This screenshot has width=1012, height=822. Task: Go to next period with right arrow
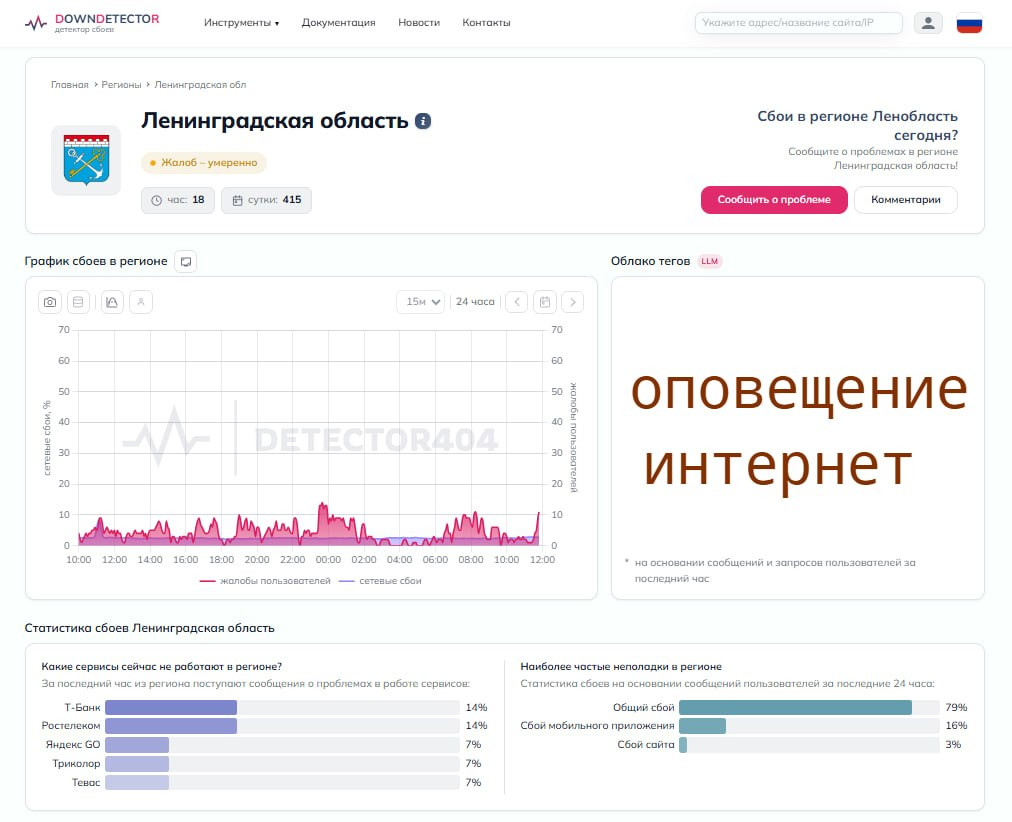click(x=573, y=302)
